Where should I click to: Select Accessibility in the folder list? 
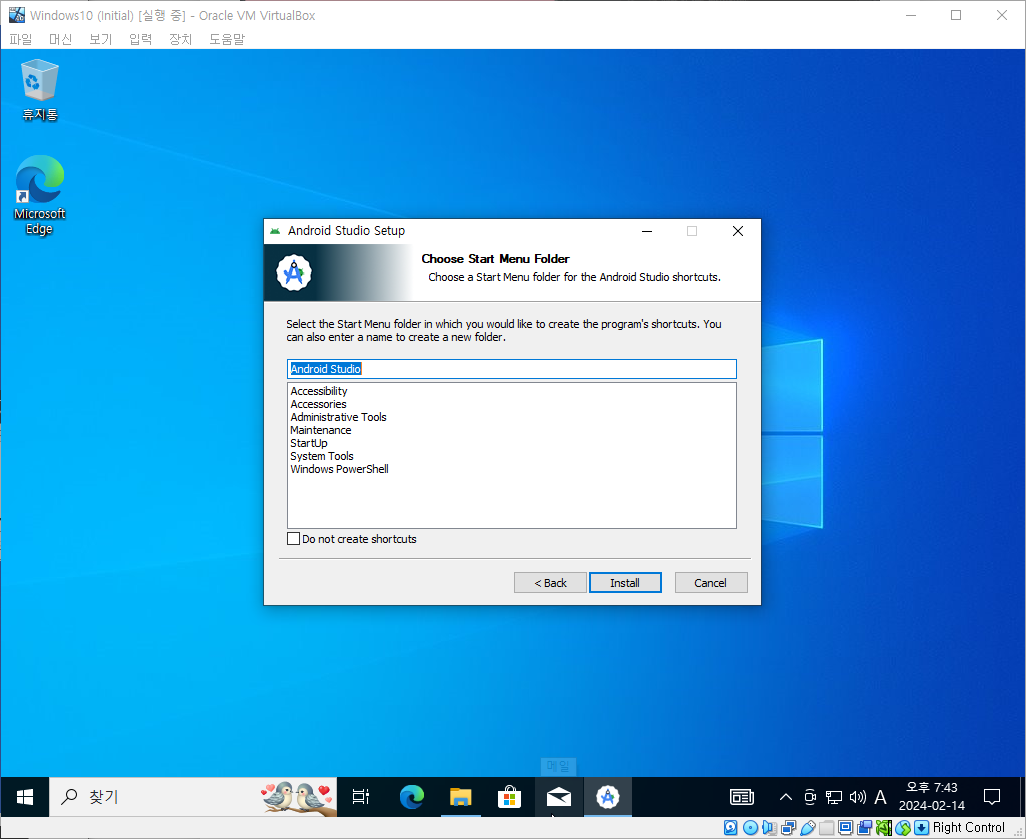319,391
